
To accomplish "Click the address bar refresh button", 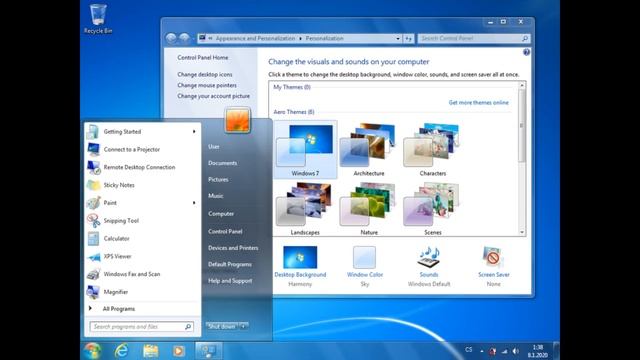I will click(x=409, y=38).
